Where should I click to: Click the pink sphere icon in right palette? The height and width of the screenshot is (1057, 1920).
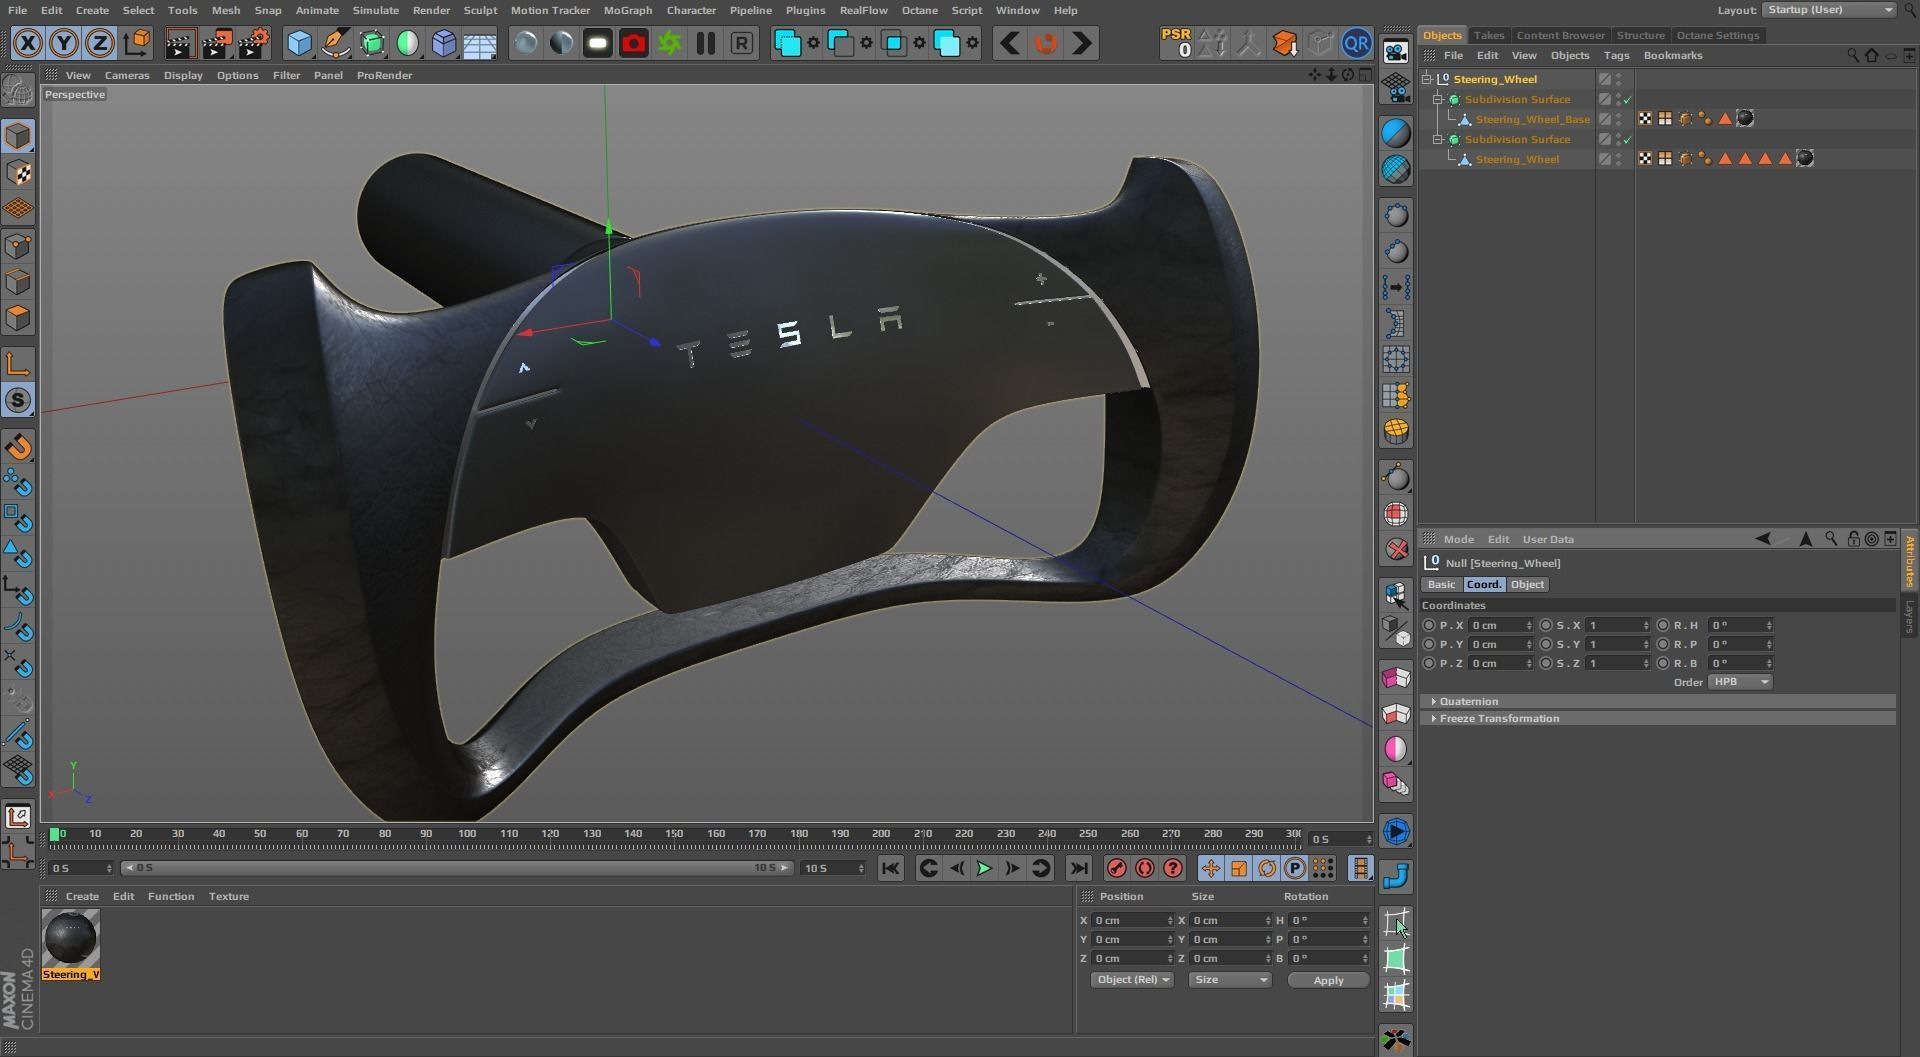[1396, 749]
